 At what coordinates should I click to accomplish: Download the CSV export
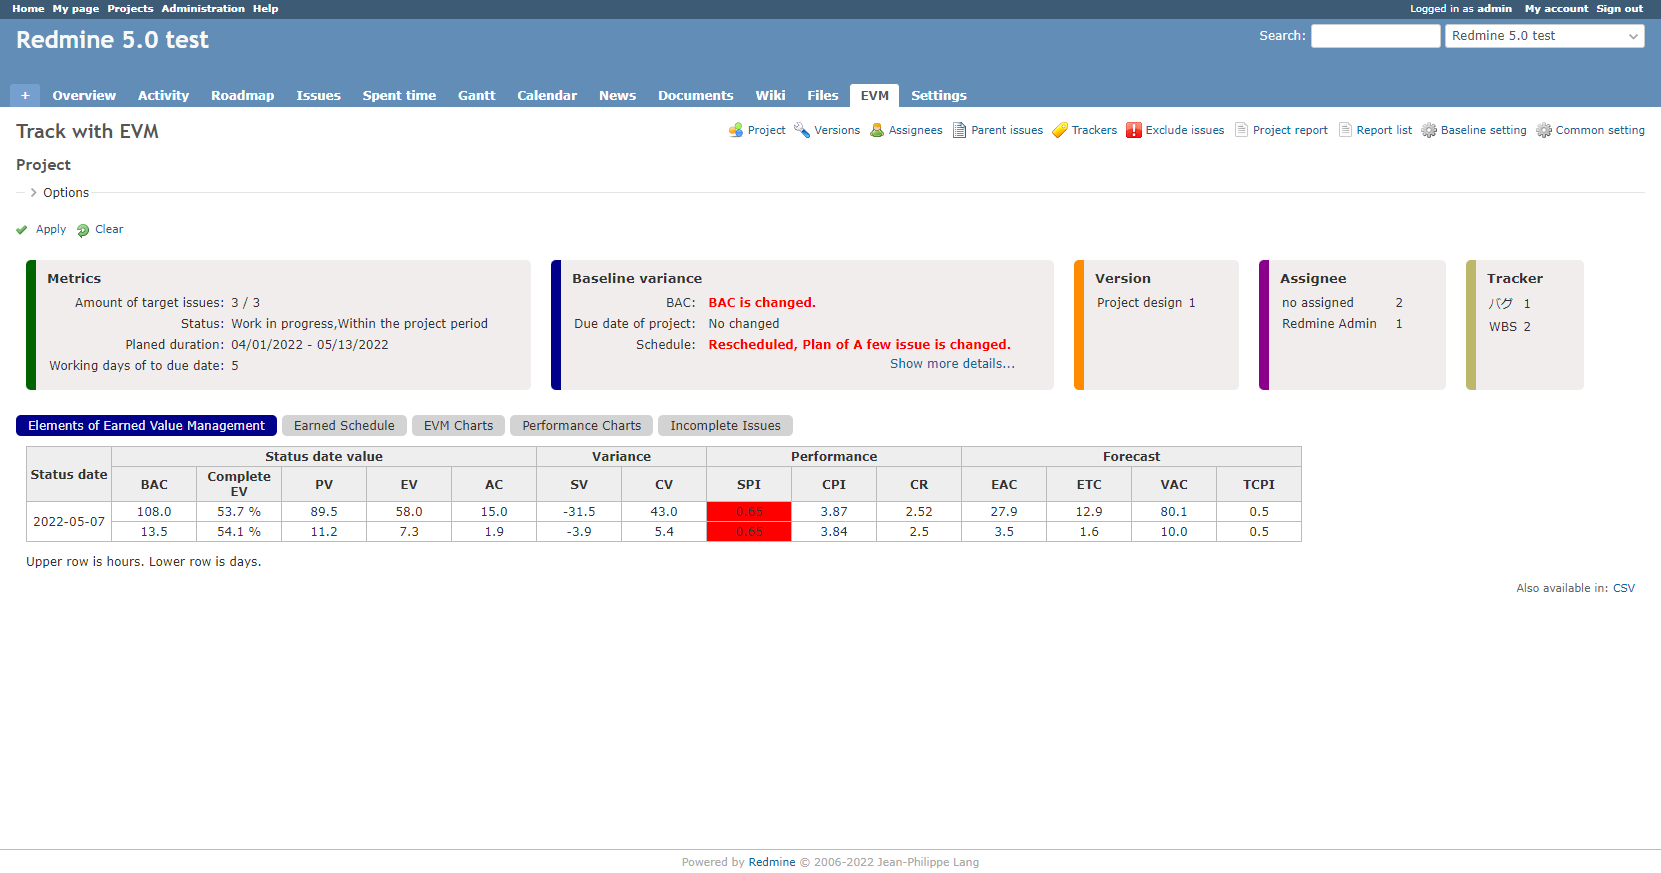tap(1623, 588)
